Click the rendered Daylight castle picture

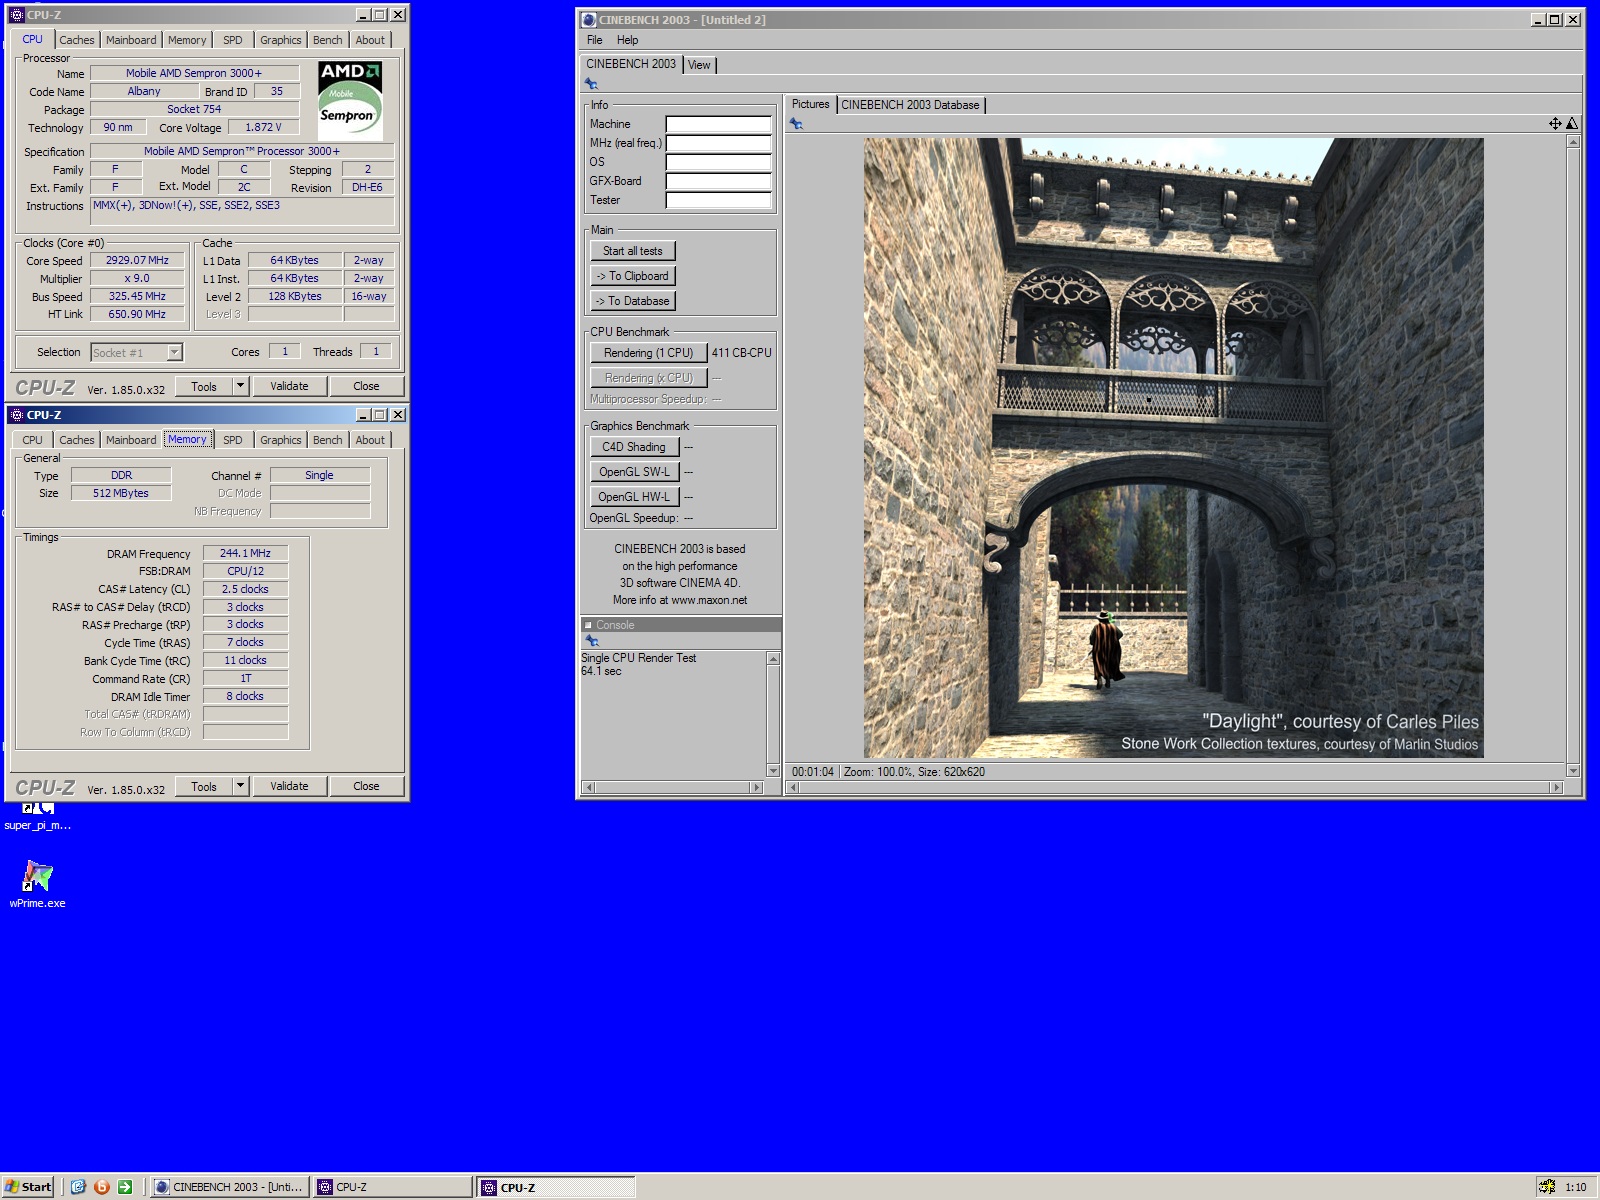click(x=1173, y=448)
